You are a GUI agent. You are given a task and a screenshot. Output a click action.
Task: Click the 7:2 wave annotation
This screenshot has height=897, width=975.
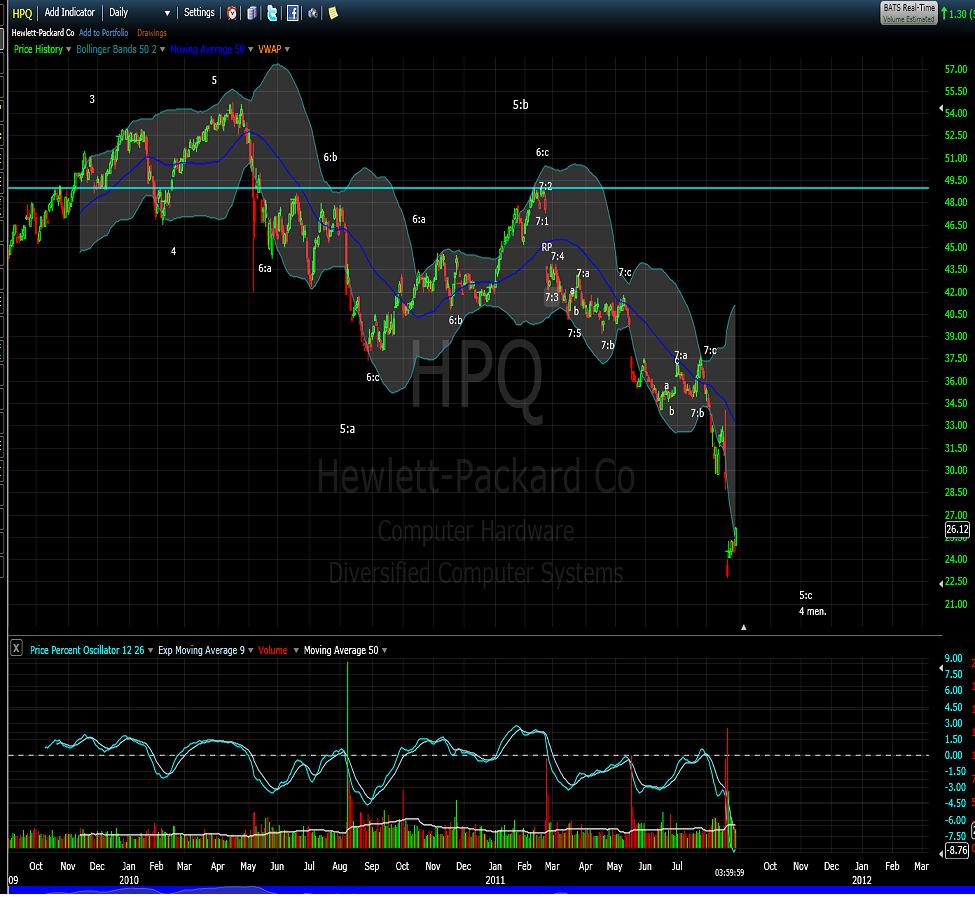[545, 186]
